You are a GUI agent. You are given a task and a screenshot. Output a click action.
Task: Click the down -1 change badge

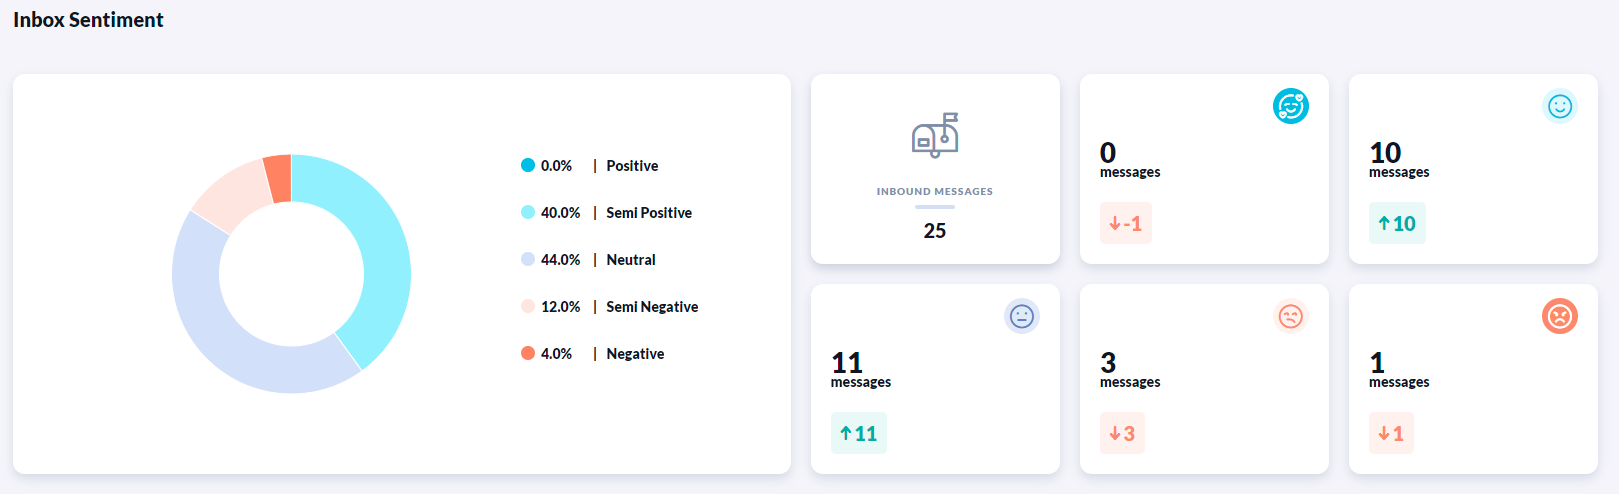[x=1126, y=224]
